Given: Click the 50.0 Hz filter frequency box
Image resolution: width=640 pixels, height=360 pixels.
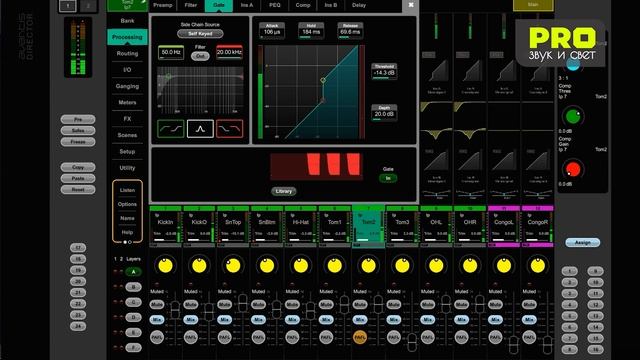Looking at the screenshot, I should [x=171, y=52].
